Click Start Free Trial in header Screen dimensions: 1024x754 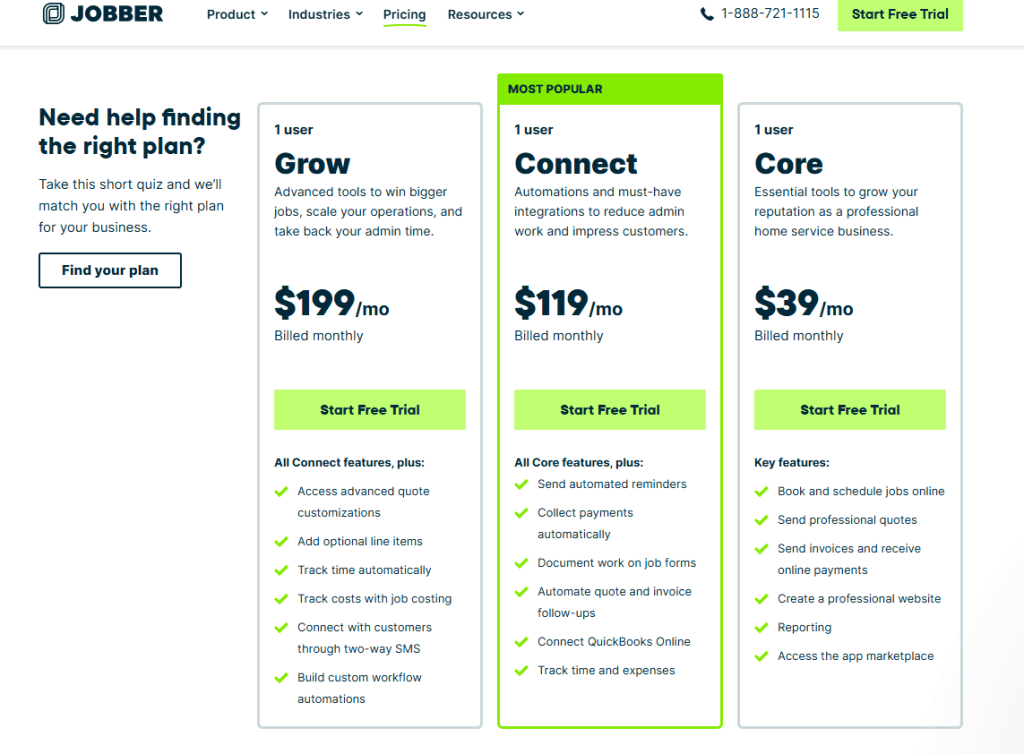pyautogui.click(x=900, y=14)
